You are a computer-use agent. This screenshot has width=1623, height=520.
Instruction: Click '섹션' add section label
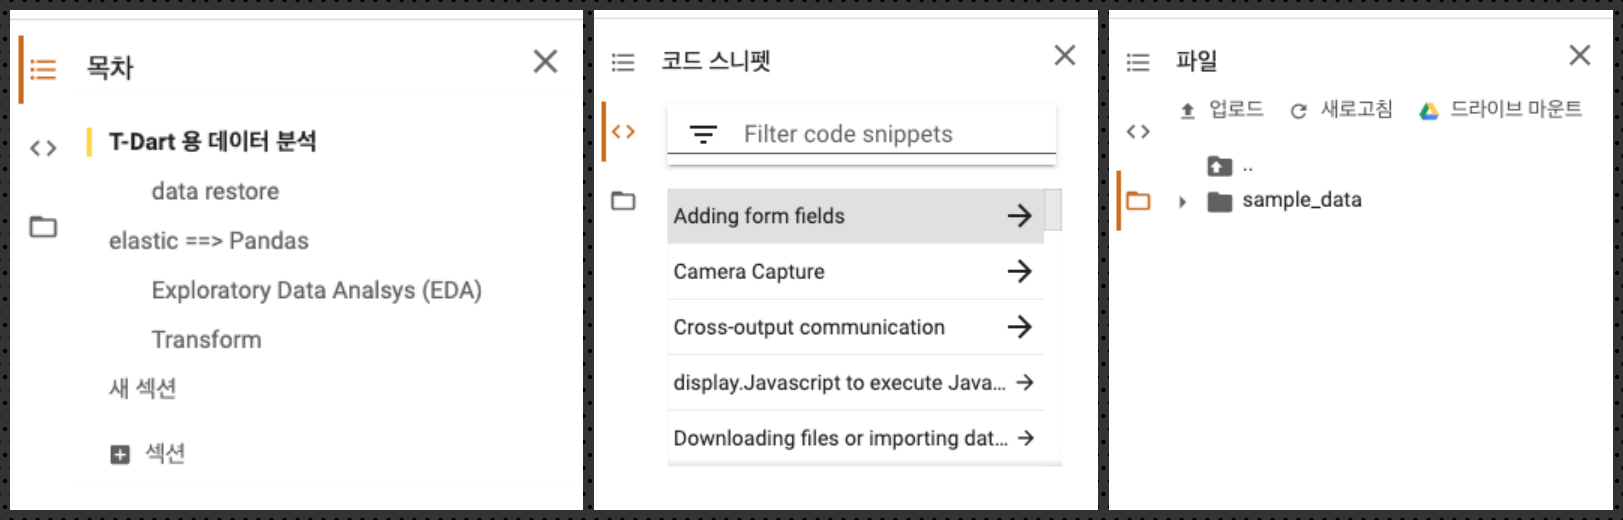165,453
